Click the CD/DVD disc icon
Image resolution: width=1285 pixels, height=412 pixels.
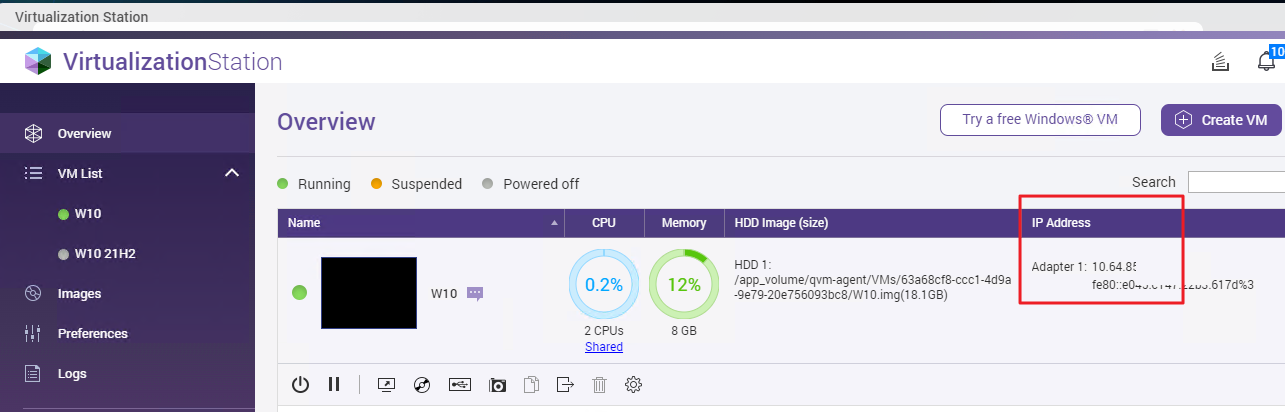(x=422, y=384)
